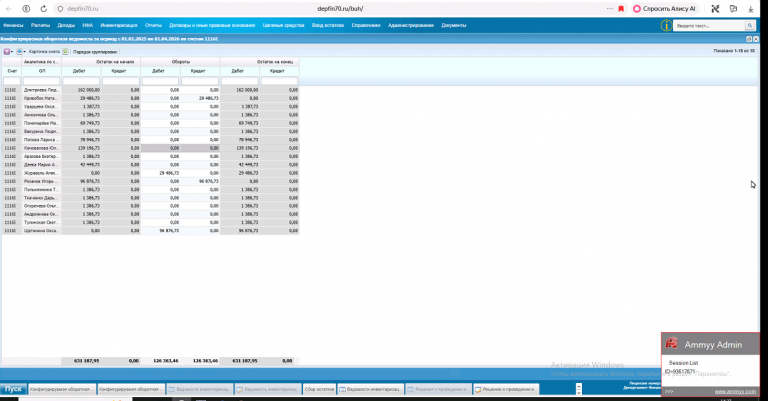Viewport: 768px width, 401px height.
Task: Select the Журавель Алек... row name cell
Action: pos(42,173)
